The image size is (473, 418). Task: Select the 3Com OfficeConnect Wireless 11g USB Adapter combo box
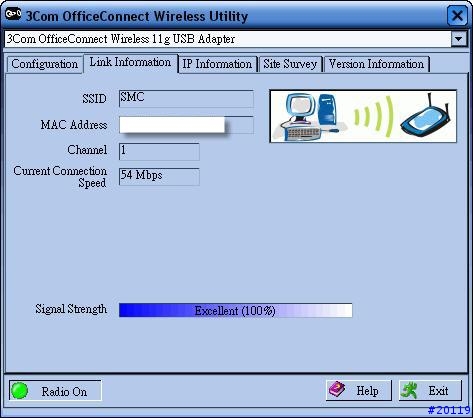coord(236,39)
